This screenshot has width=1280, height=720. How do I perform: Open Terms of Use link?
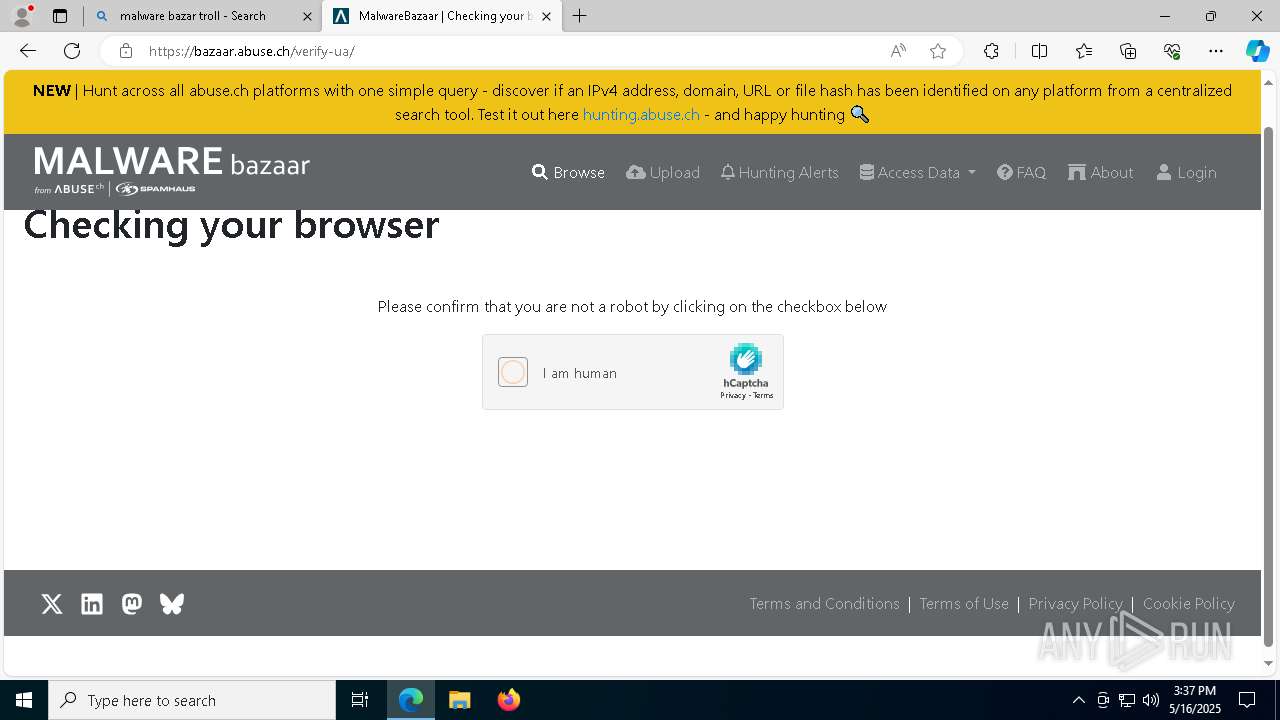pyautogui.click(x=964, y=603)
